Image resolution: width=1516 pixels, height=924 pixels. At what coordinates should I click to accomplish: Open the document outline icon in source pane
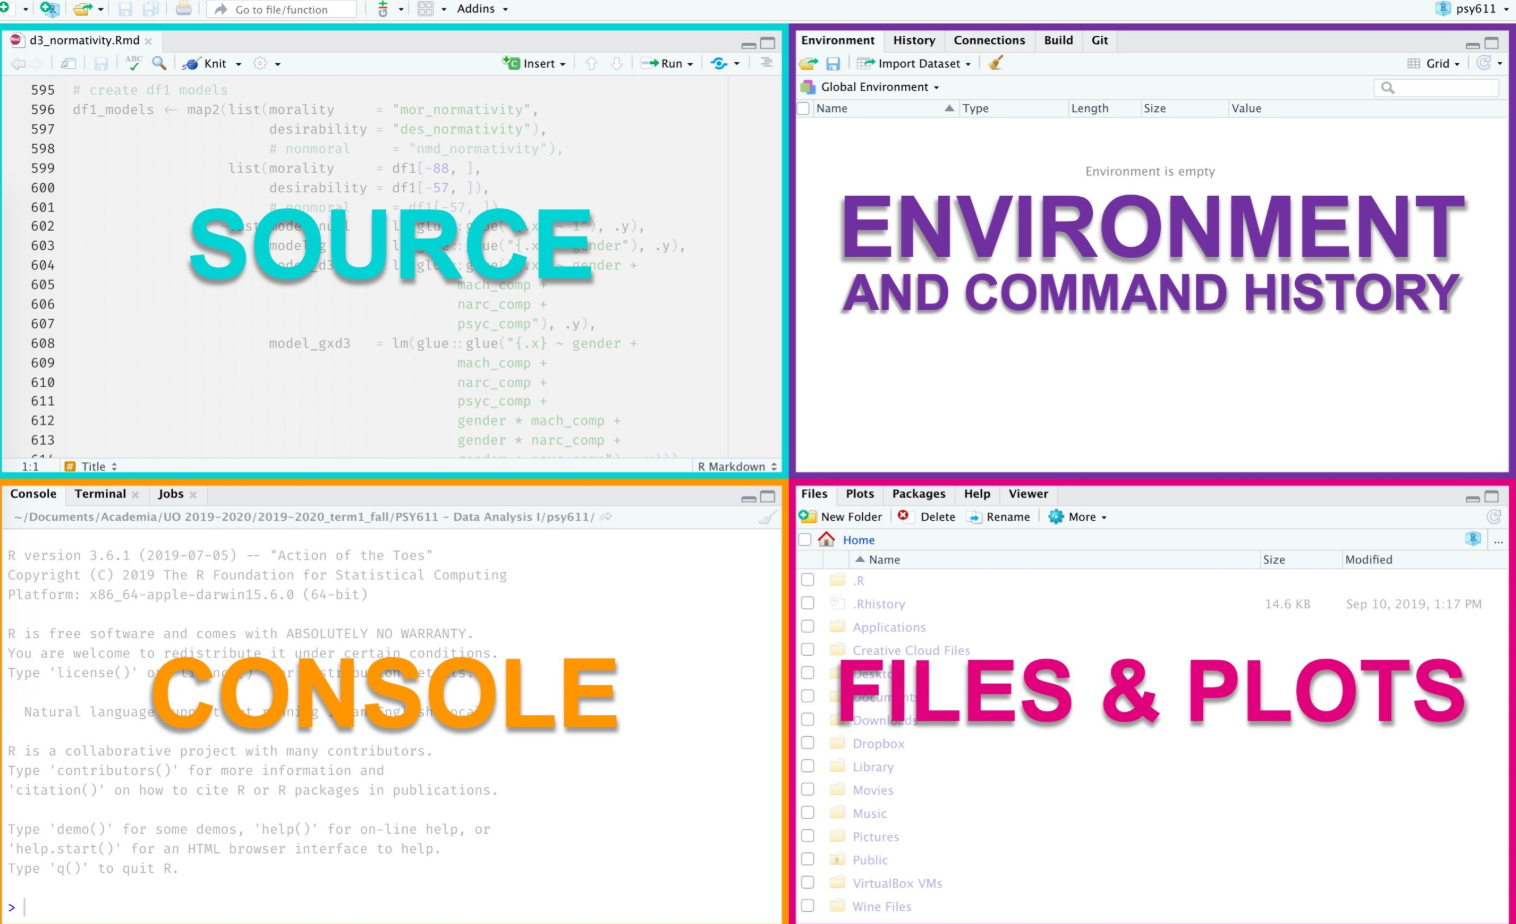point(765,63)
